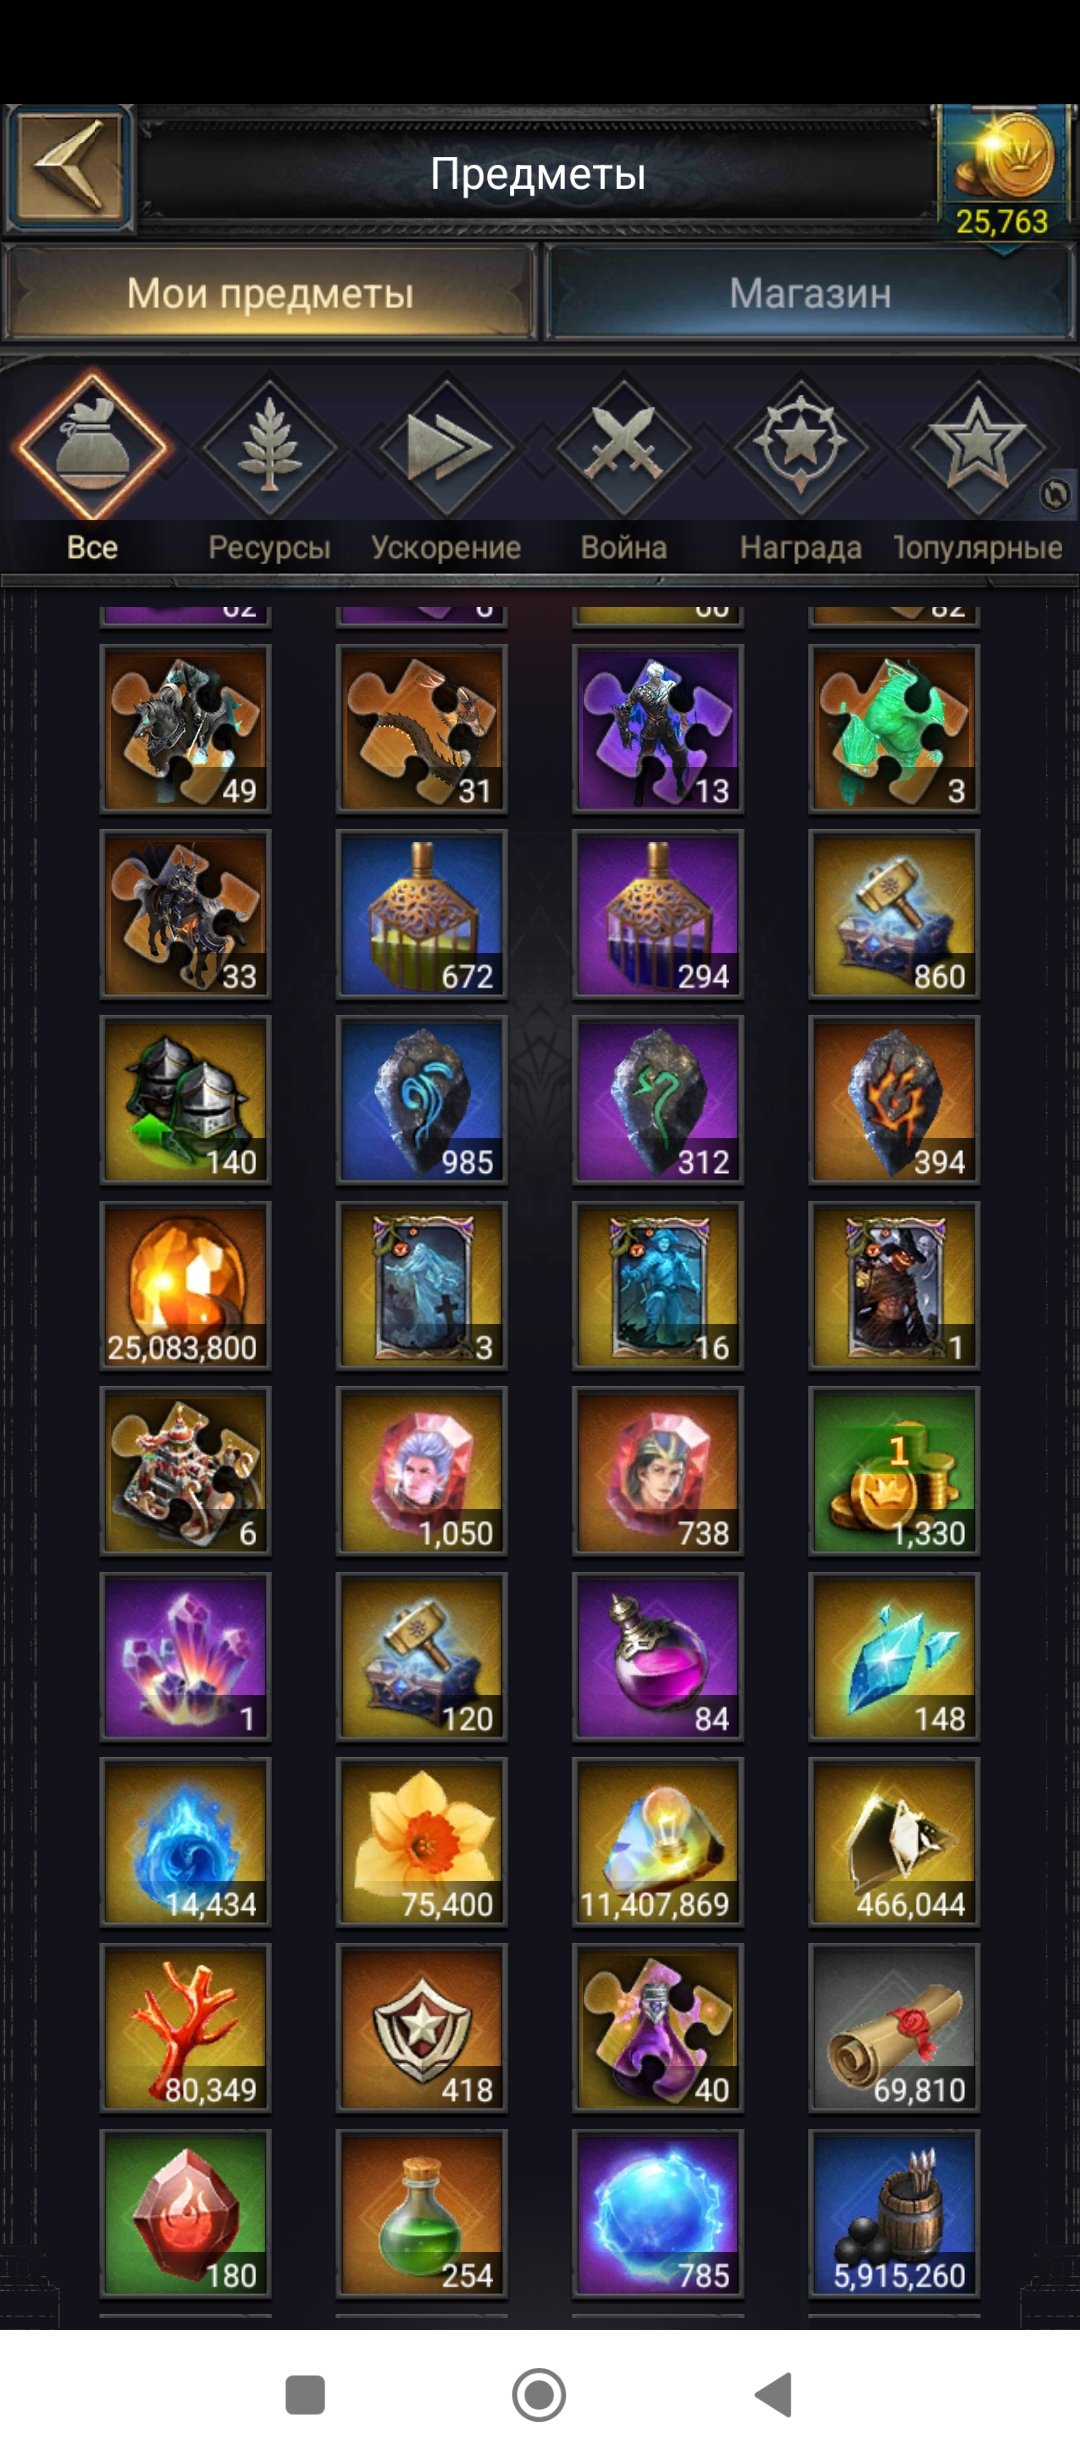Select the green potion item 254
Image resolution: width=1080 pixels, height=2460 pixels.
tap(421, 2214)
